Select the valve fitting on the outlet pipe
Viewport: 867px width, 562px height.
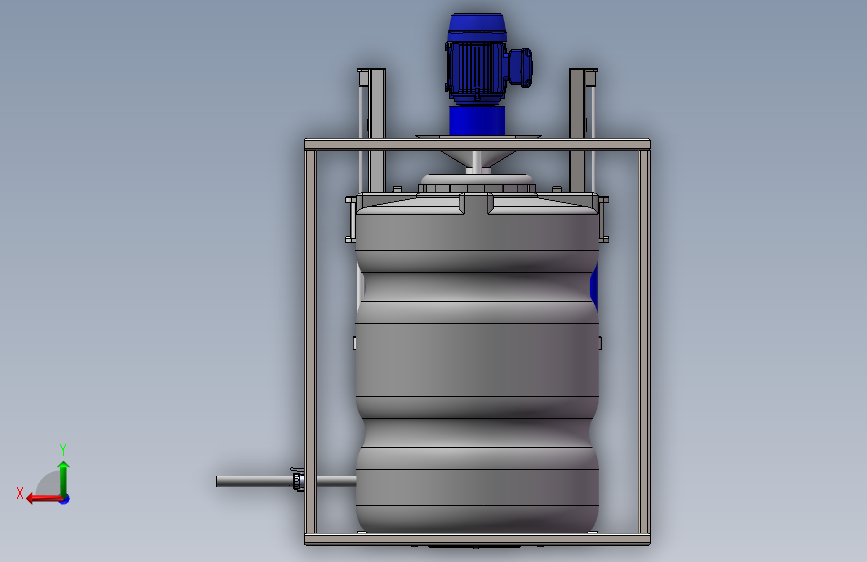297,480
